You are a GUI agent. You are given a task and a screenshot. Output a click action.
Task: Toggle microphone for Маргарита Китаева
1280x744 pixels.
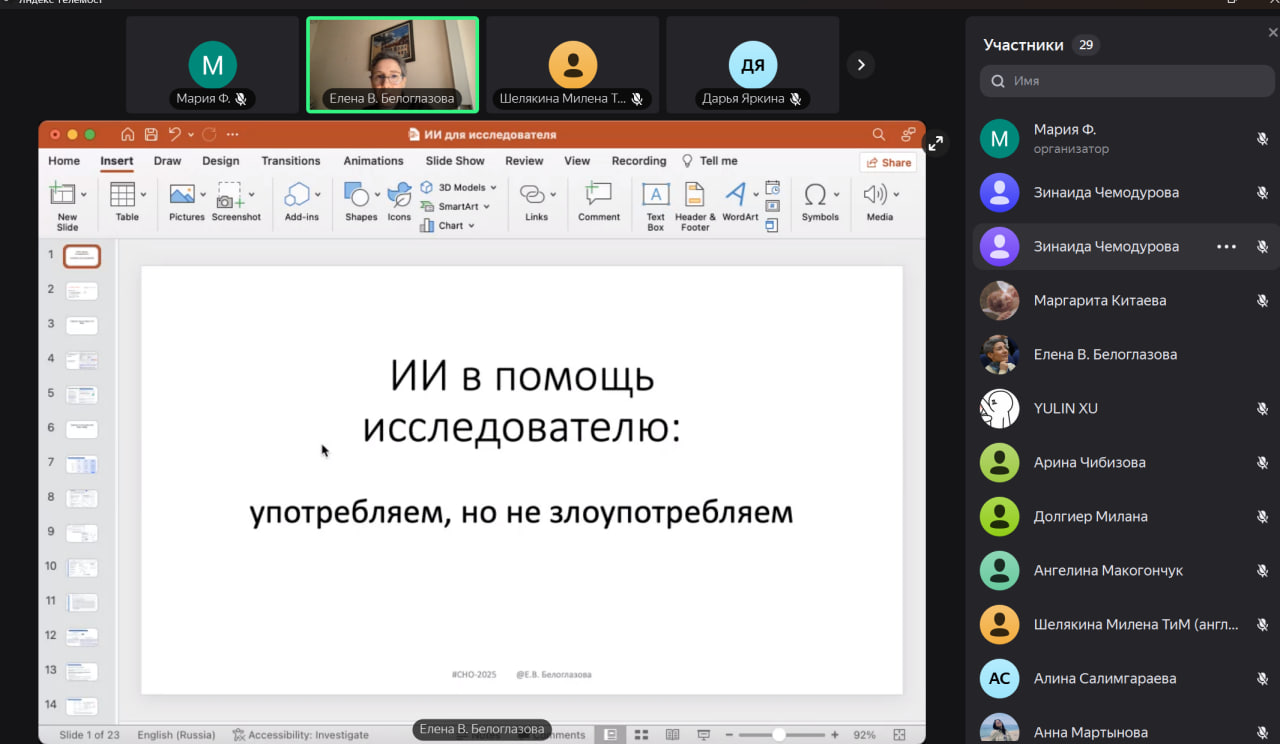pos(1262,301)
